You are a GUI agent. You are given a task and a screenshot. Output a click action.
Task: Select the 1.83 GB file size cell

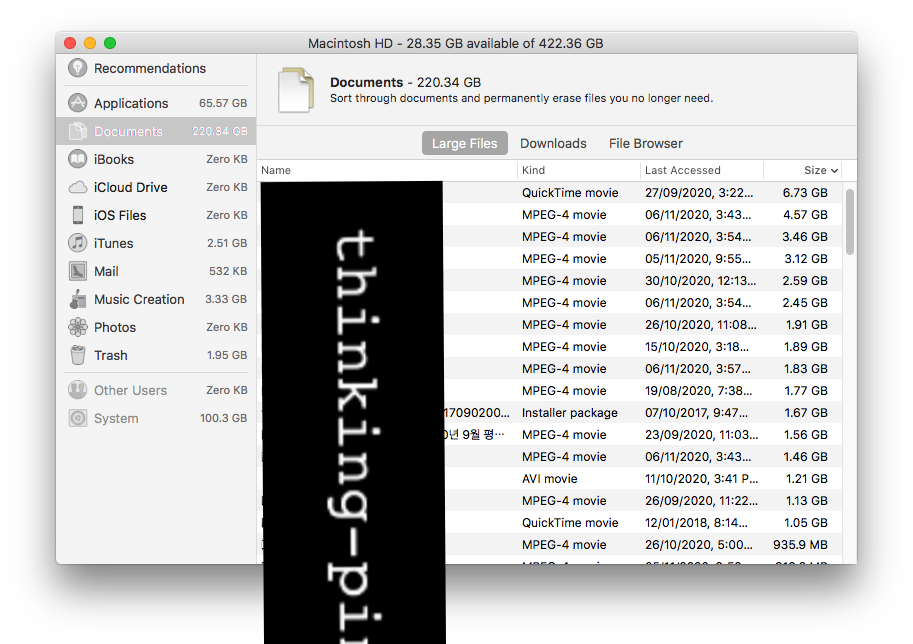(x=805, y=369)
